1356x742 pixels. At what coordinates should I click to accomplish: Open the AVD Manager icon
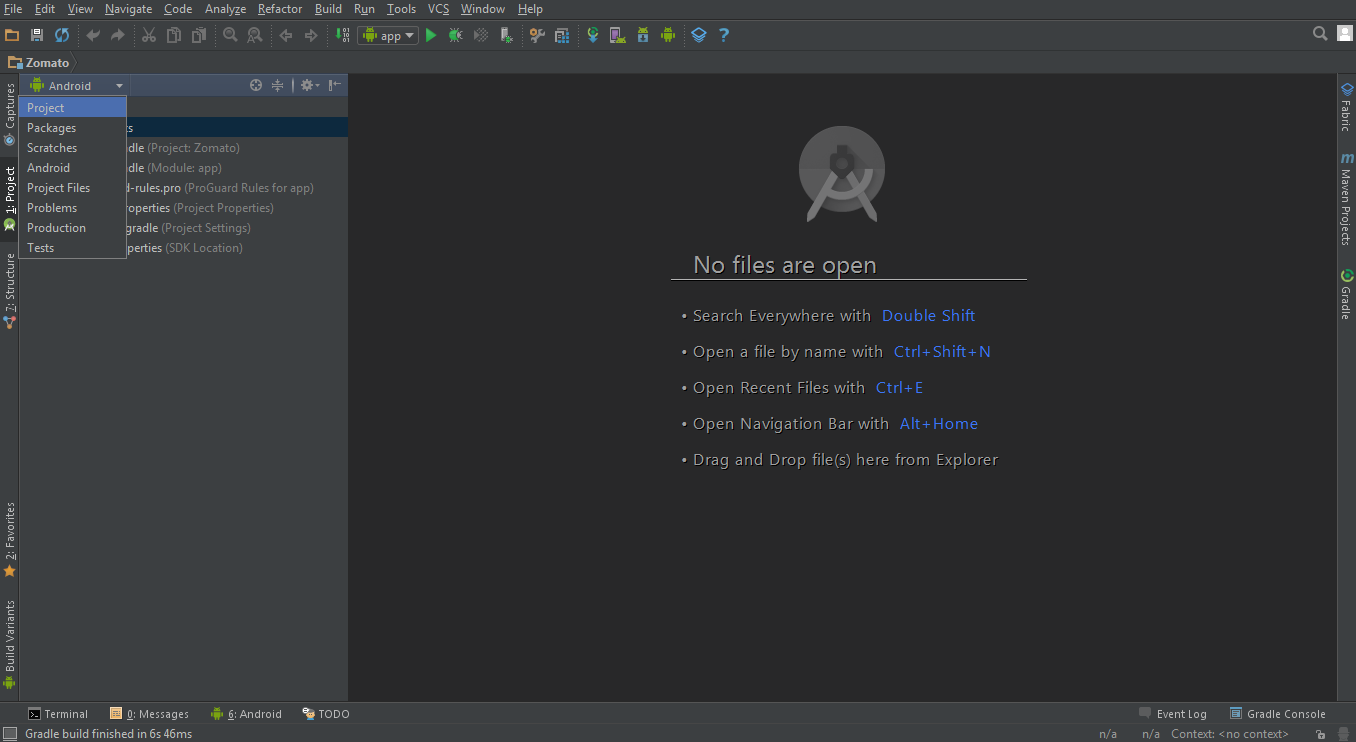tap(618, 35)
